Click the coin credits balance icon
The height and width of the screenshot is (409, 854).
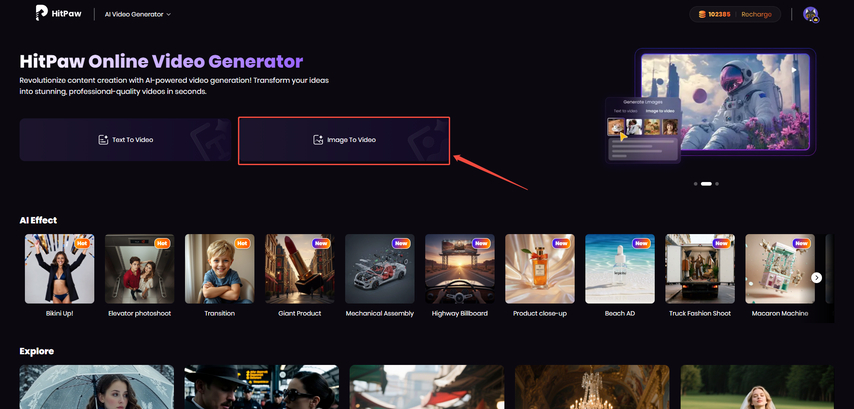pos(702,15)
